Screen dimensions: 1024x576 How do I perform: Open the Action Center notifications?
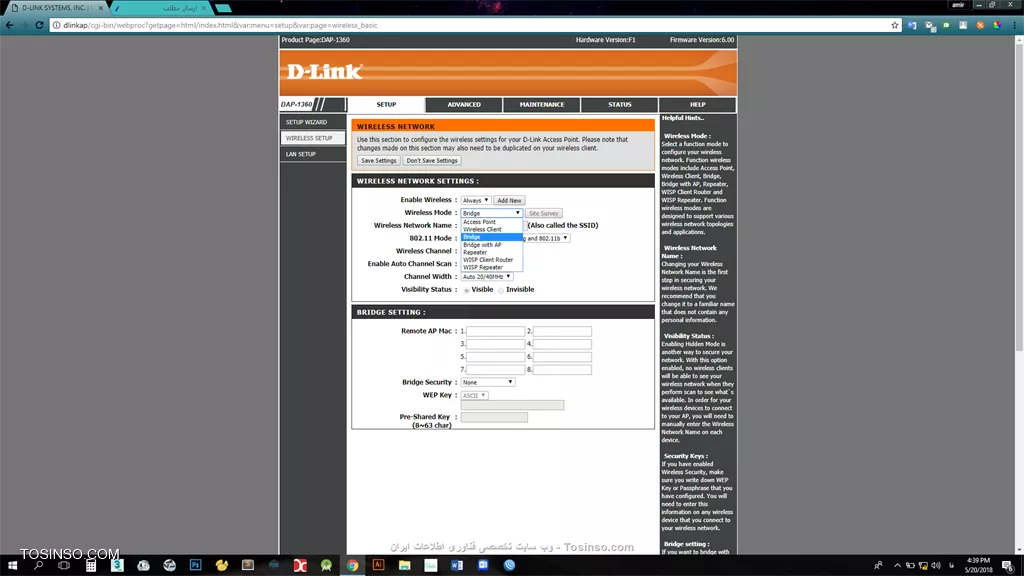pyautogui.click(x=1008, y=566)
